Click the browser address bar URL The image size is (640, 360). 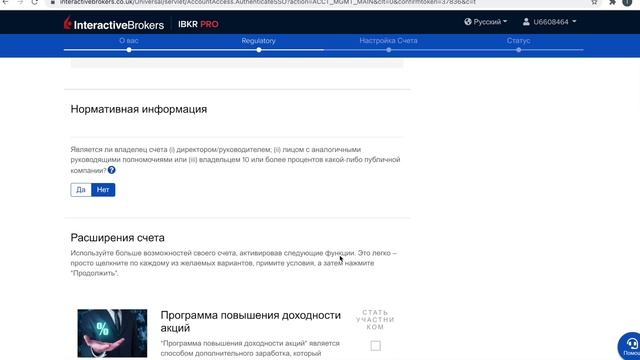pos(267,2)
